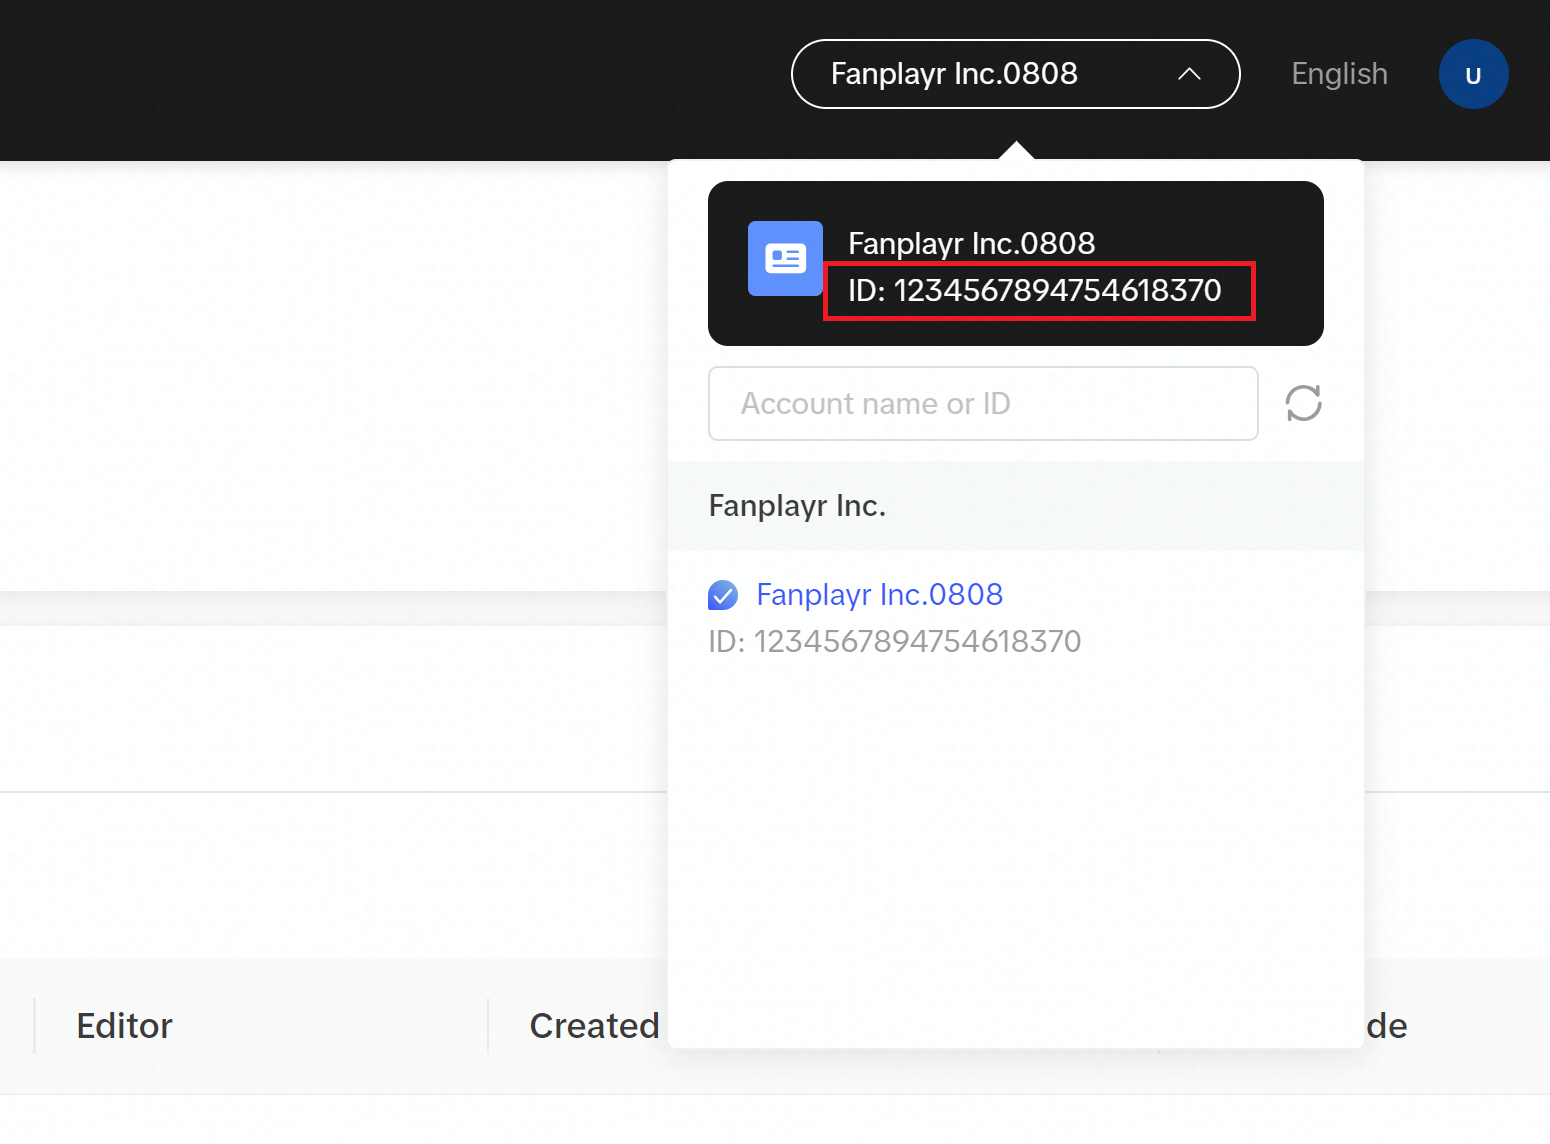This screenshot has width=1550, height=1144.
Task: Click the blue account card icon
Action: 785,258
